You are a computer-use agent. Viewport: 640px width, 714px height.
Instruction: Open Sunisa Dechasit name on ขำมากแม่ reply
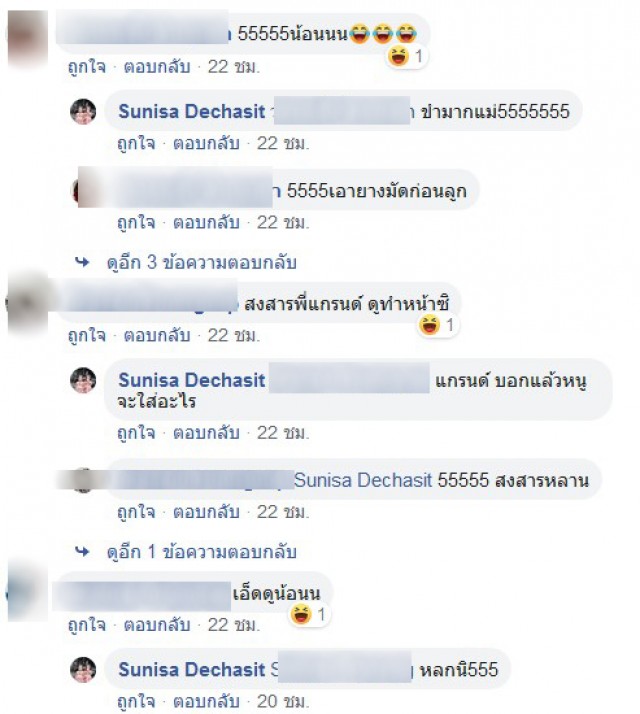tap(192, 111)
